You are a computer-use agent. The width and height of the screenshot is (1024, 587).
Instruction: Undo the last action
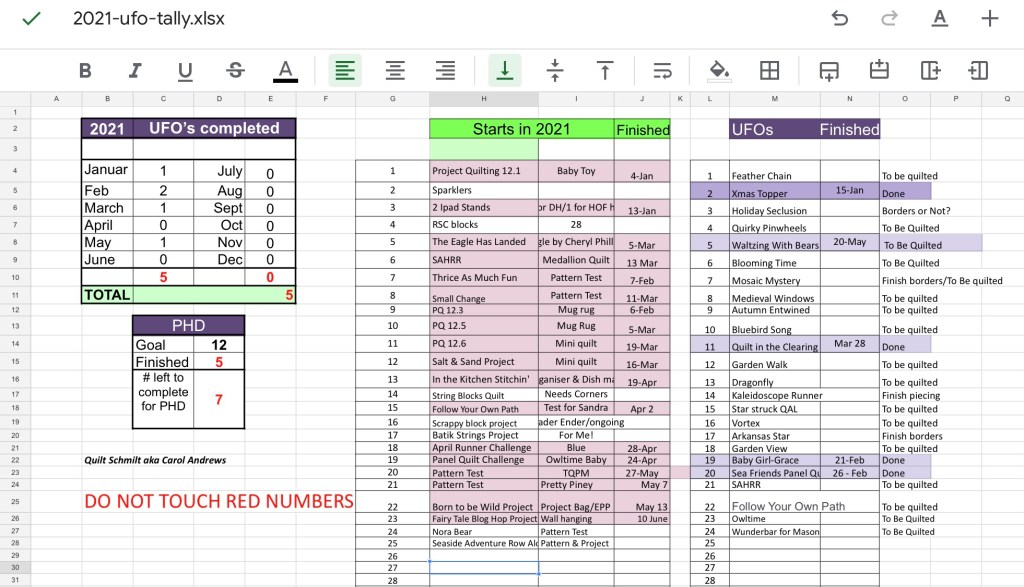tap(840, 19)
